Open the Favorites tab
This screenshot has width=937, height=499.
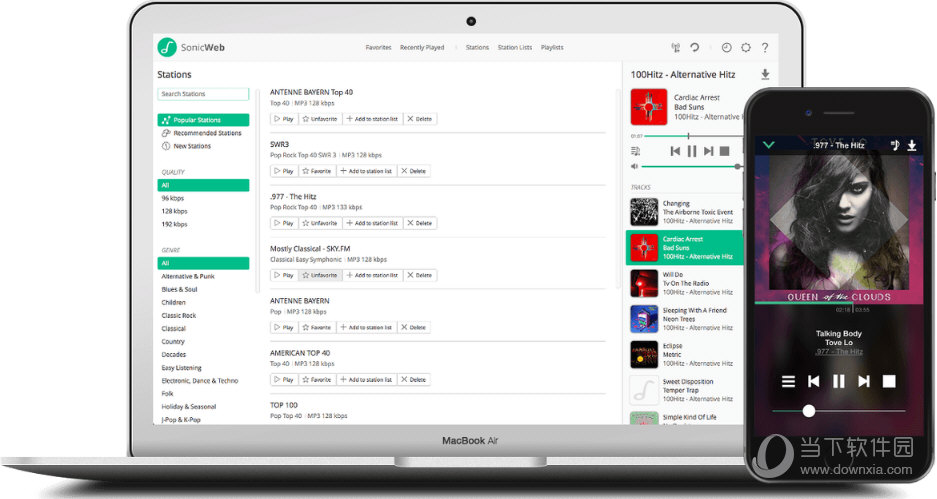[378, 47]
